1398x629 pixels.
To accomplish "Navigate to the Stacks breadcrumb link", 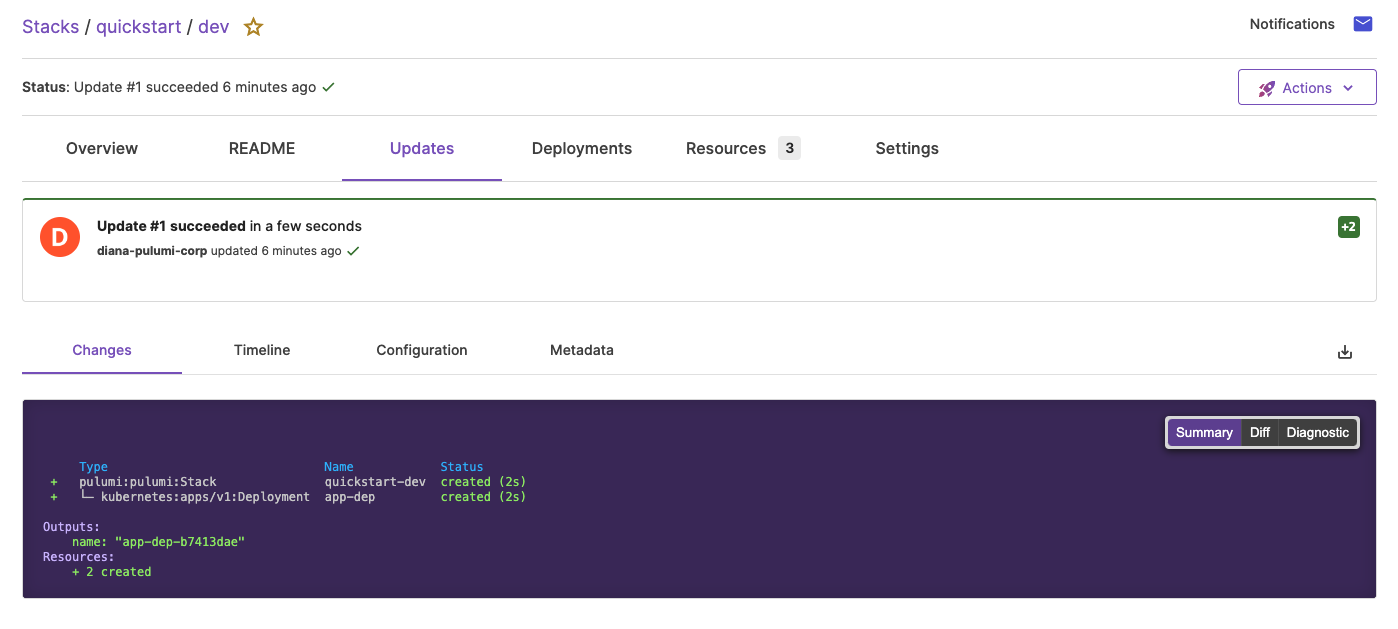I will click(x=50, y=27).
